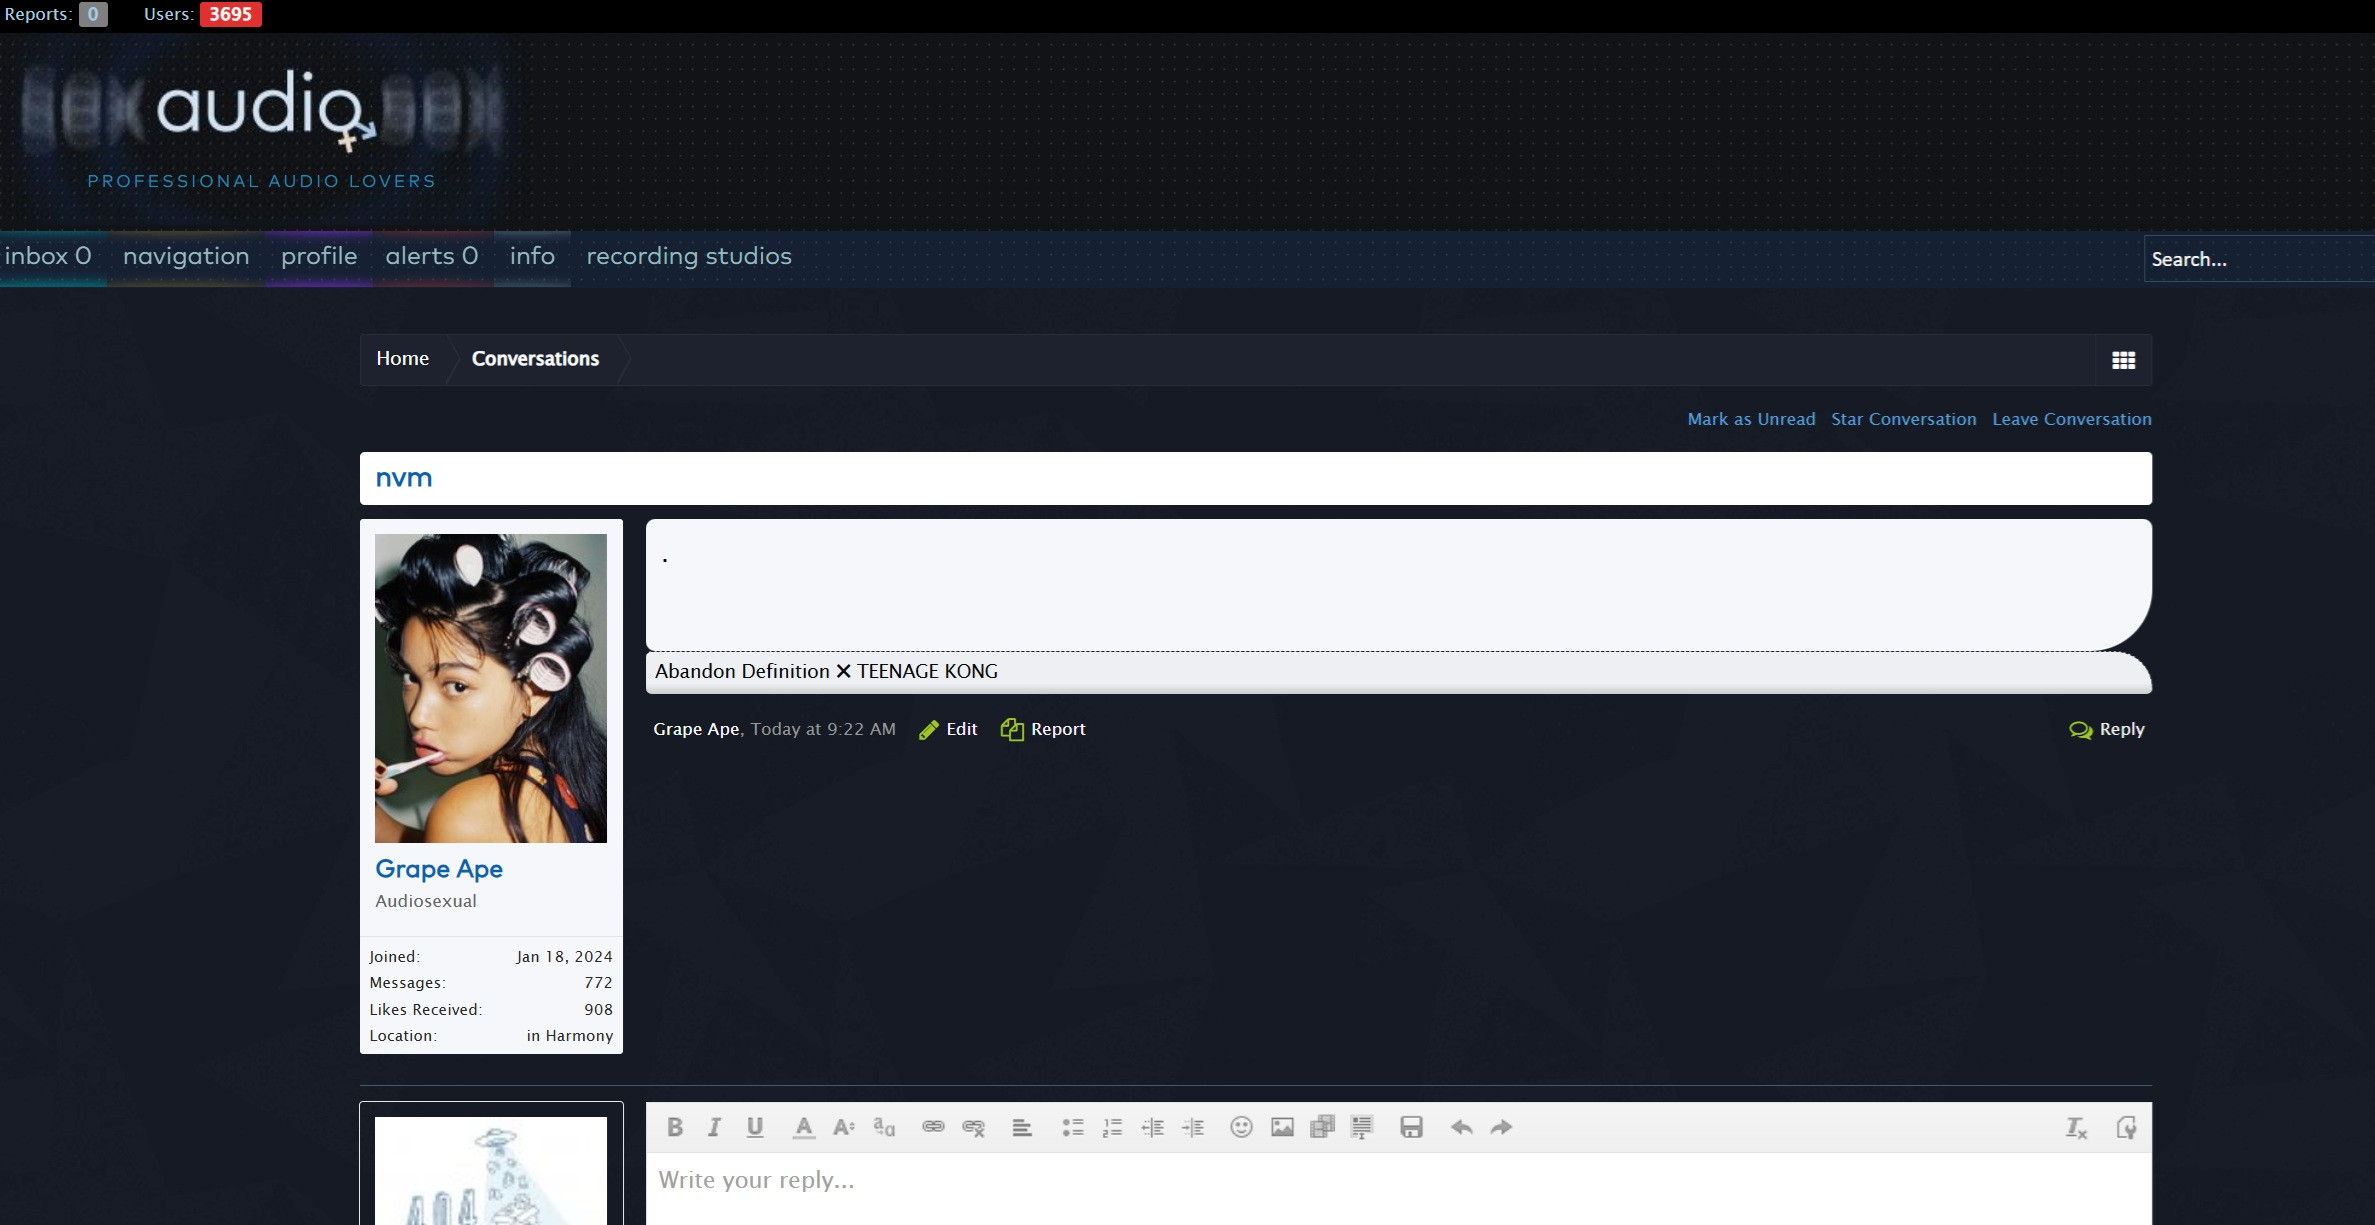This screenshot has height=1225, width=2375.
Task: Click the remove formatting icon
Action: (x=2076, y=1127)
